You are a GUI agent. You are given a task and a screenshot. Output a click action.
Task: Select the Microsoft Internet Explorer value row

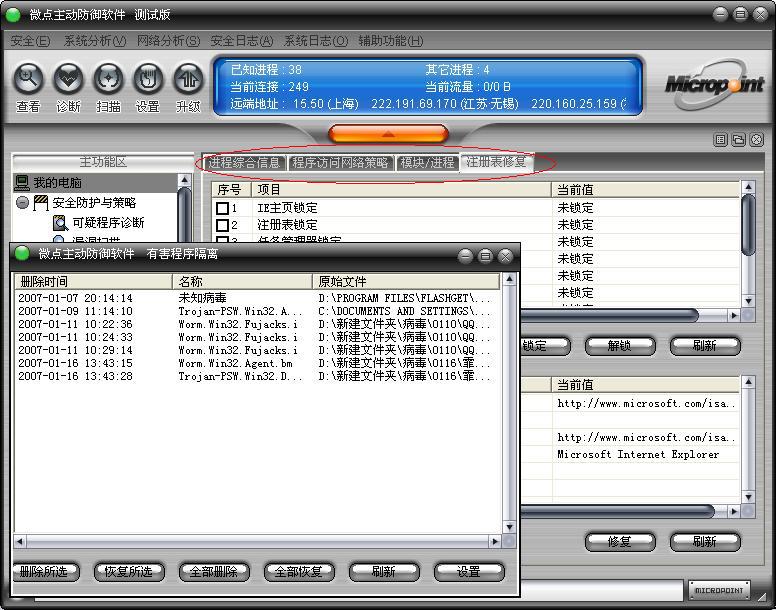(638, 454)
